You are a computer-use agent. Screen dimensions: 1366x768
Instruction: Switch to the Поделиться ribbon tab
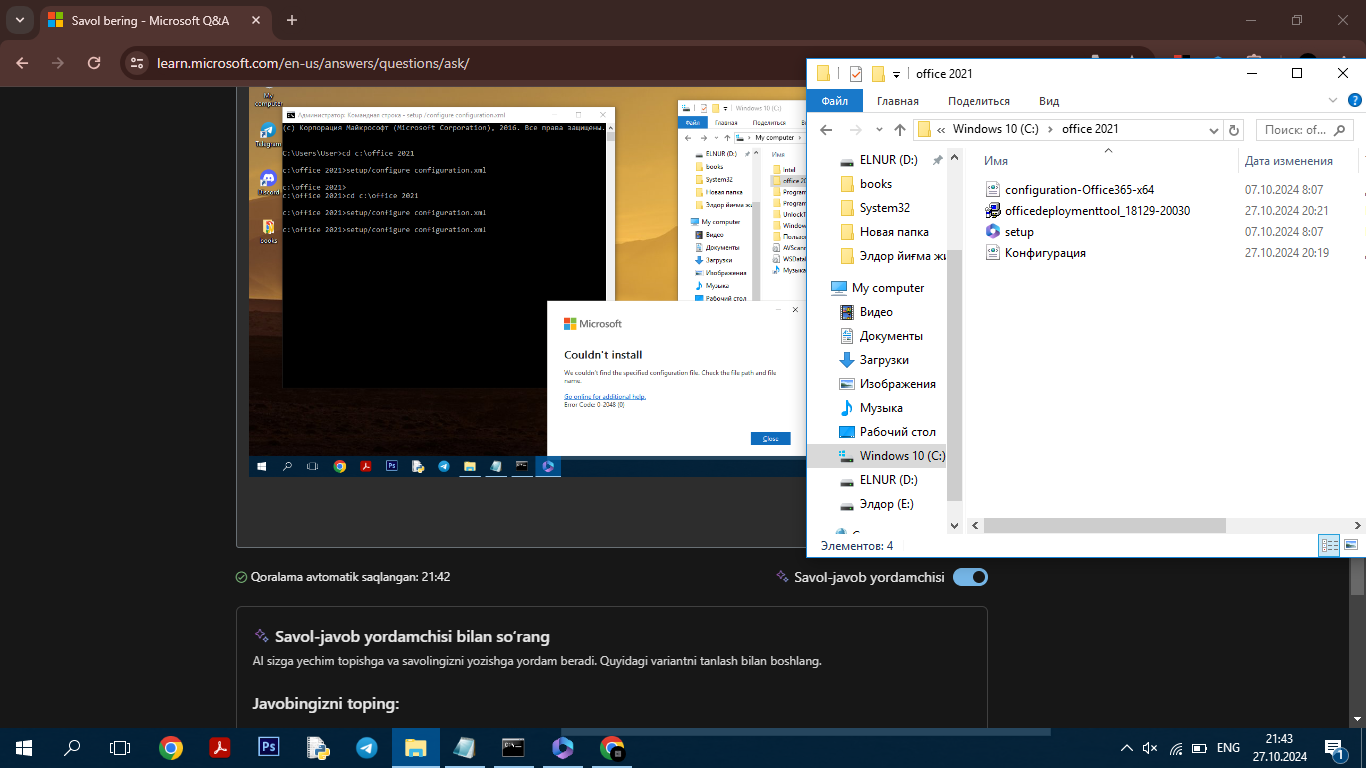979,101
